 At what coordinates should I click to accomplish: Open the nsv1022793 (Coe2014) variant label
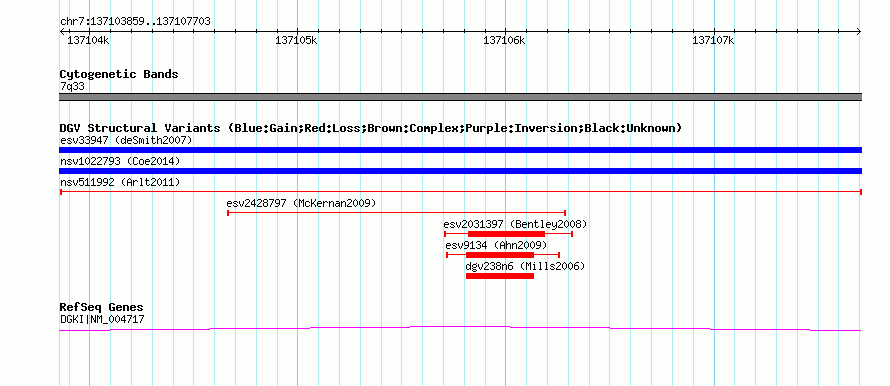coord(120,162)
